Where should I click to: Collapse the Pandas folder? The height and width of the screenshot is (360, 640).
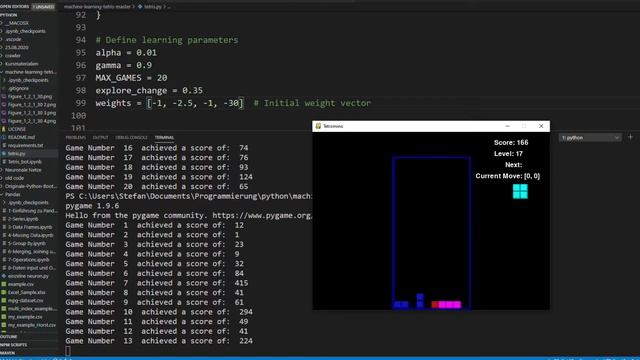tap(13, 194)
